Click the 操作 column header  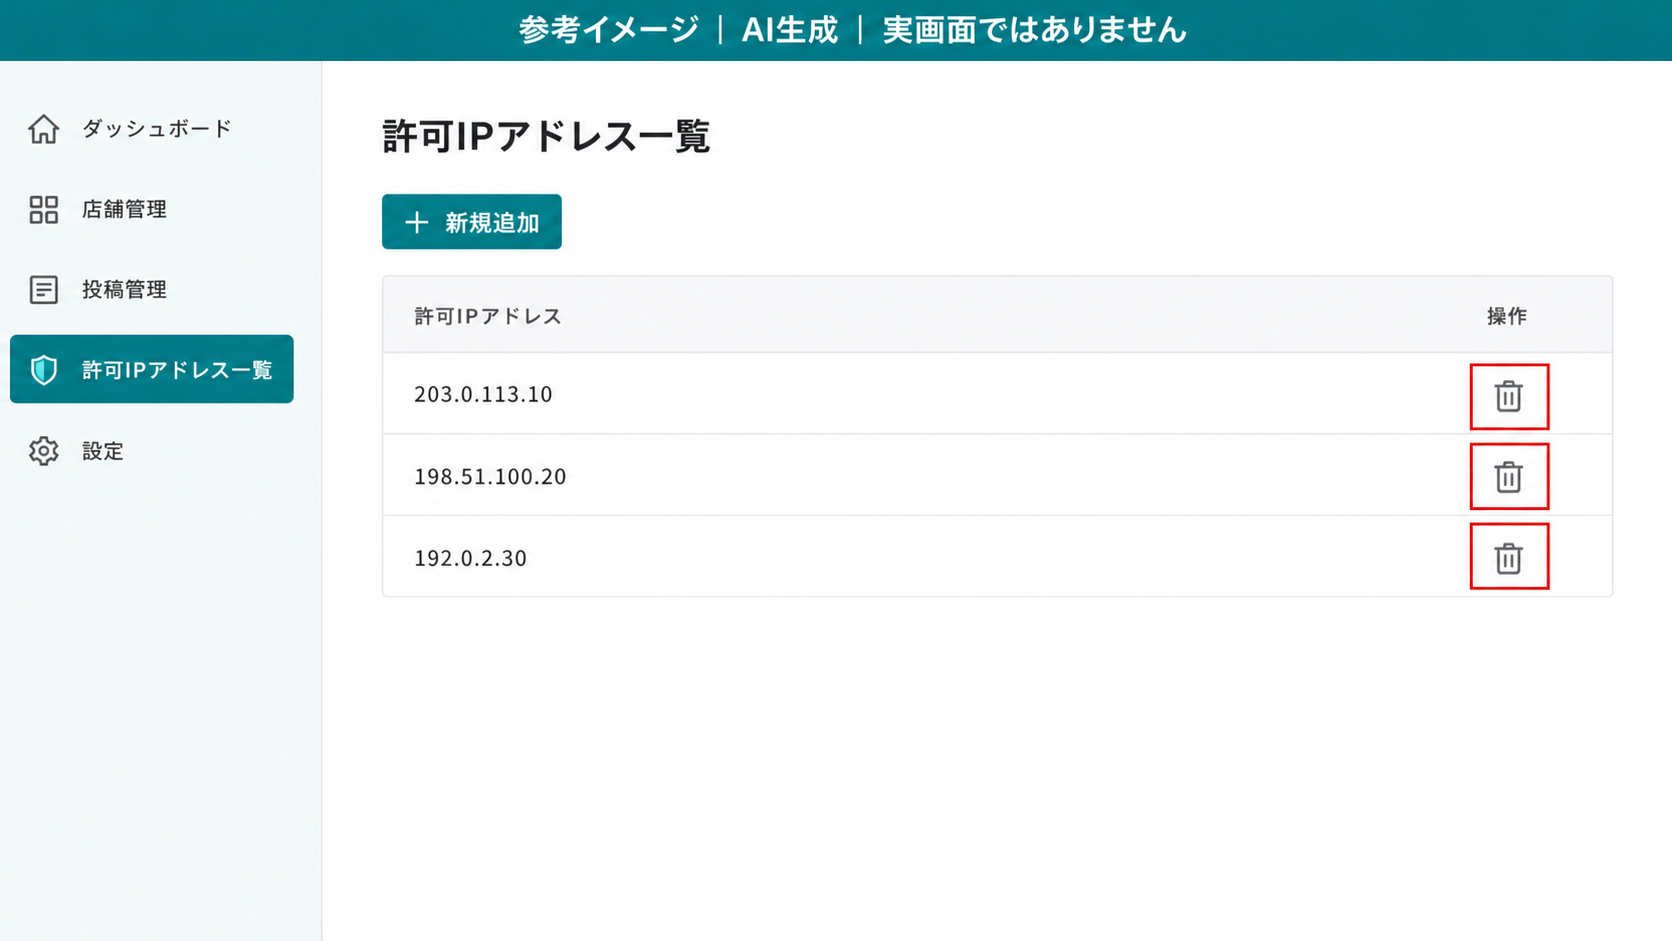coord(1507,316)
